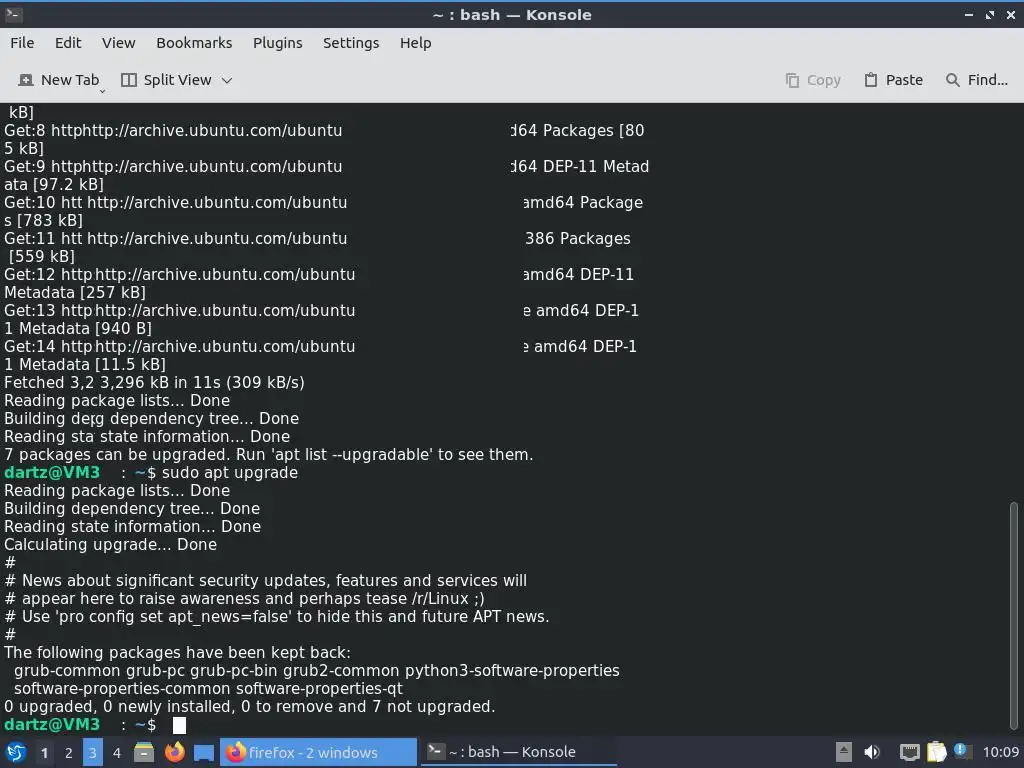The image size is (1024, 768).
Task: Click the Copy toolbar button
Action: pos(812,80)
